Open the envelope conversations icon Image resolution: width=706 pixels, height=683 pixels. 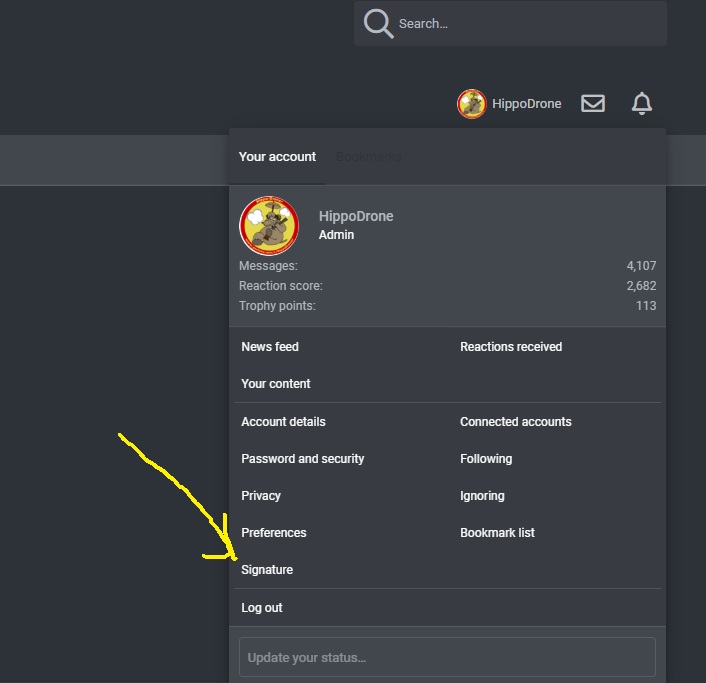[x=593, y=103]
